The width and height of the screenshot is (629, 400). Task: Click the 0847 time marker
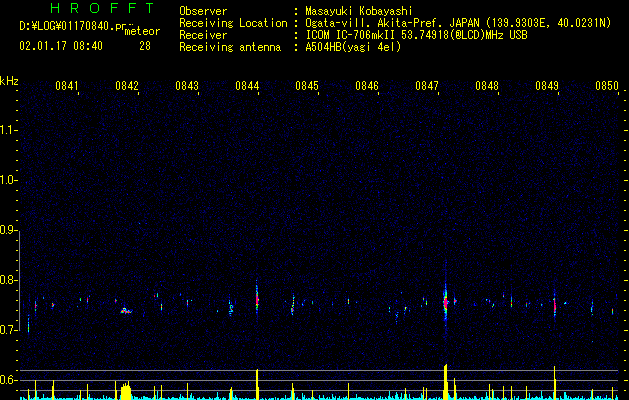427,86
